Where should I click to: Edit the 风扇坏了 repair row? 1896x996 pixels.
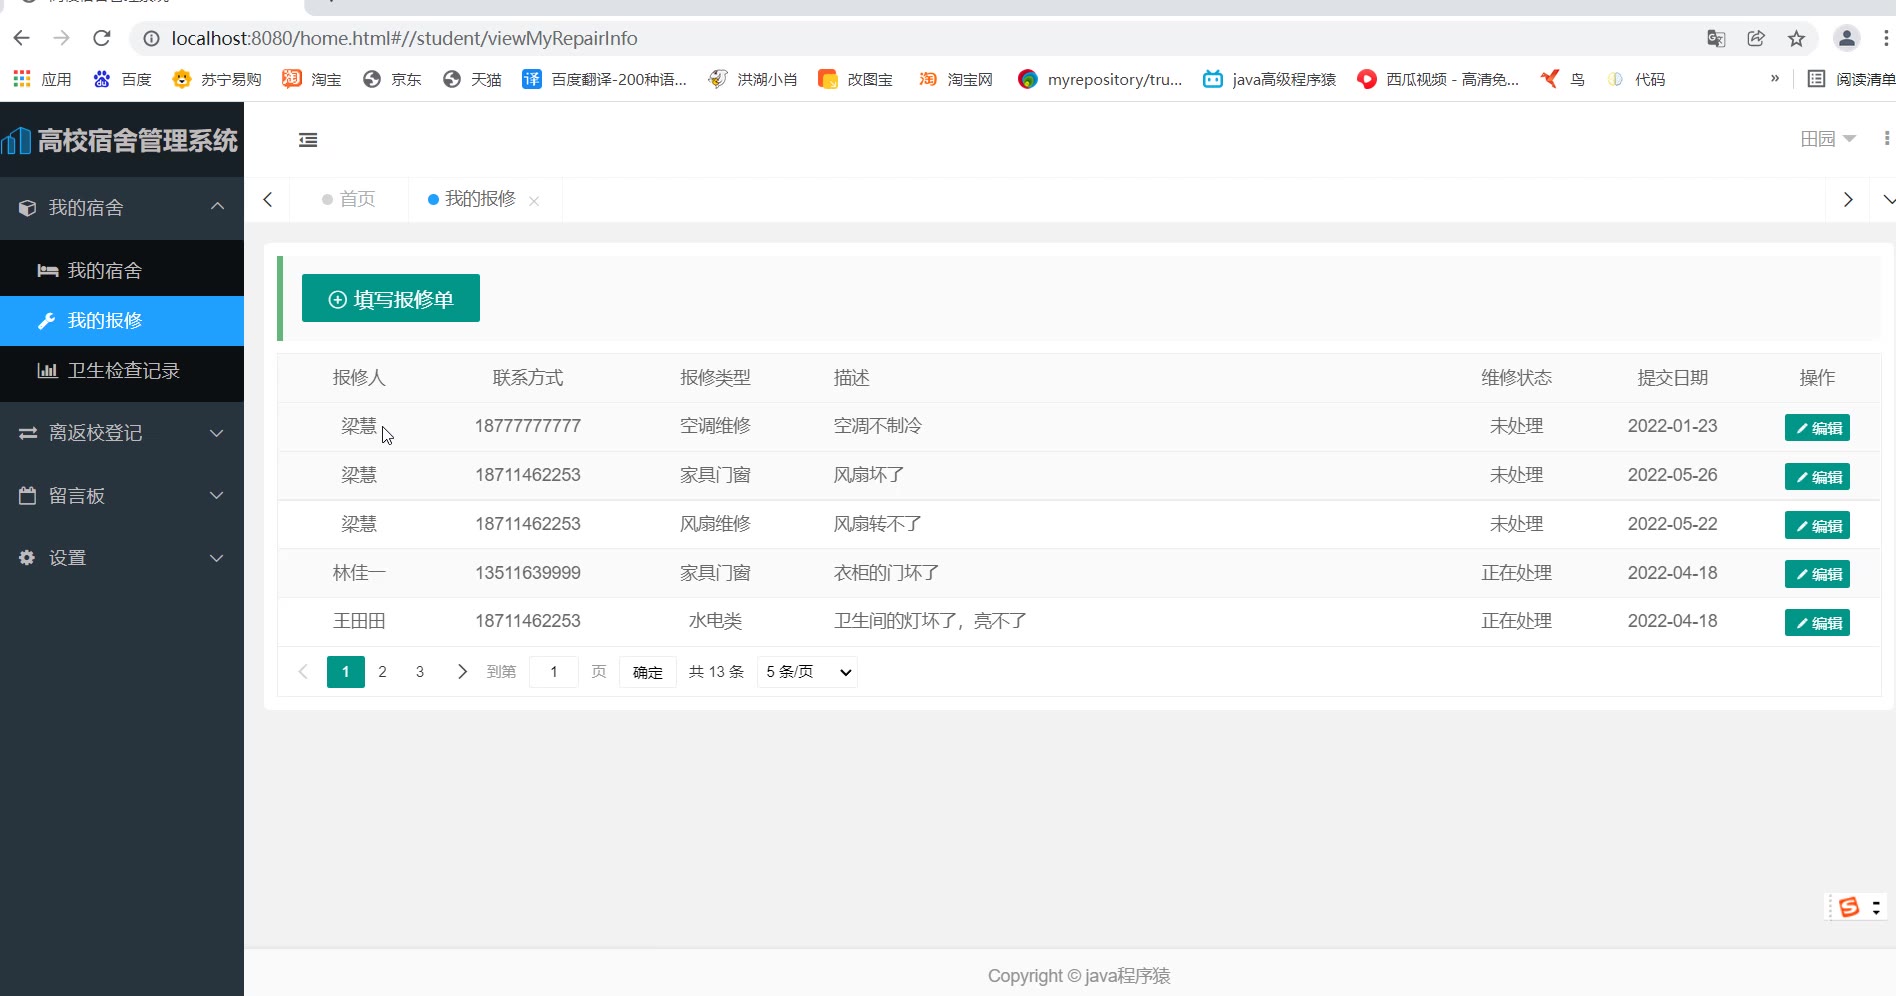point(1817,477)
